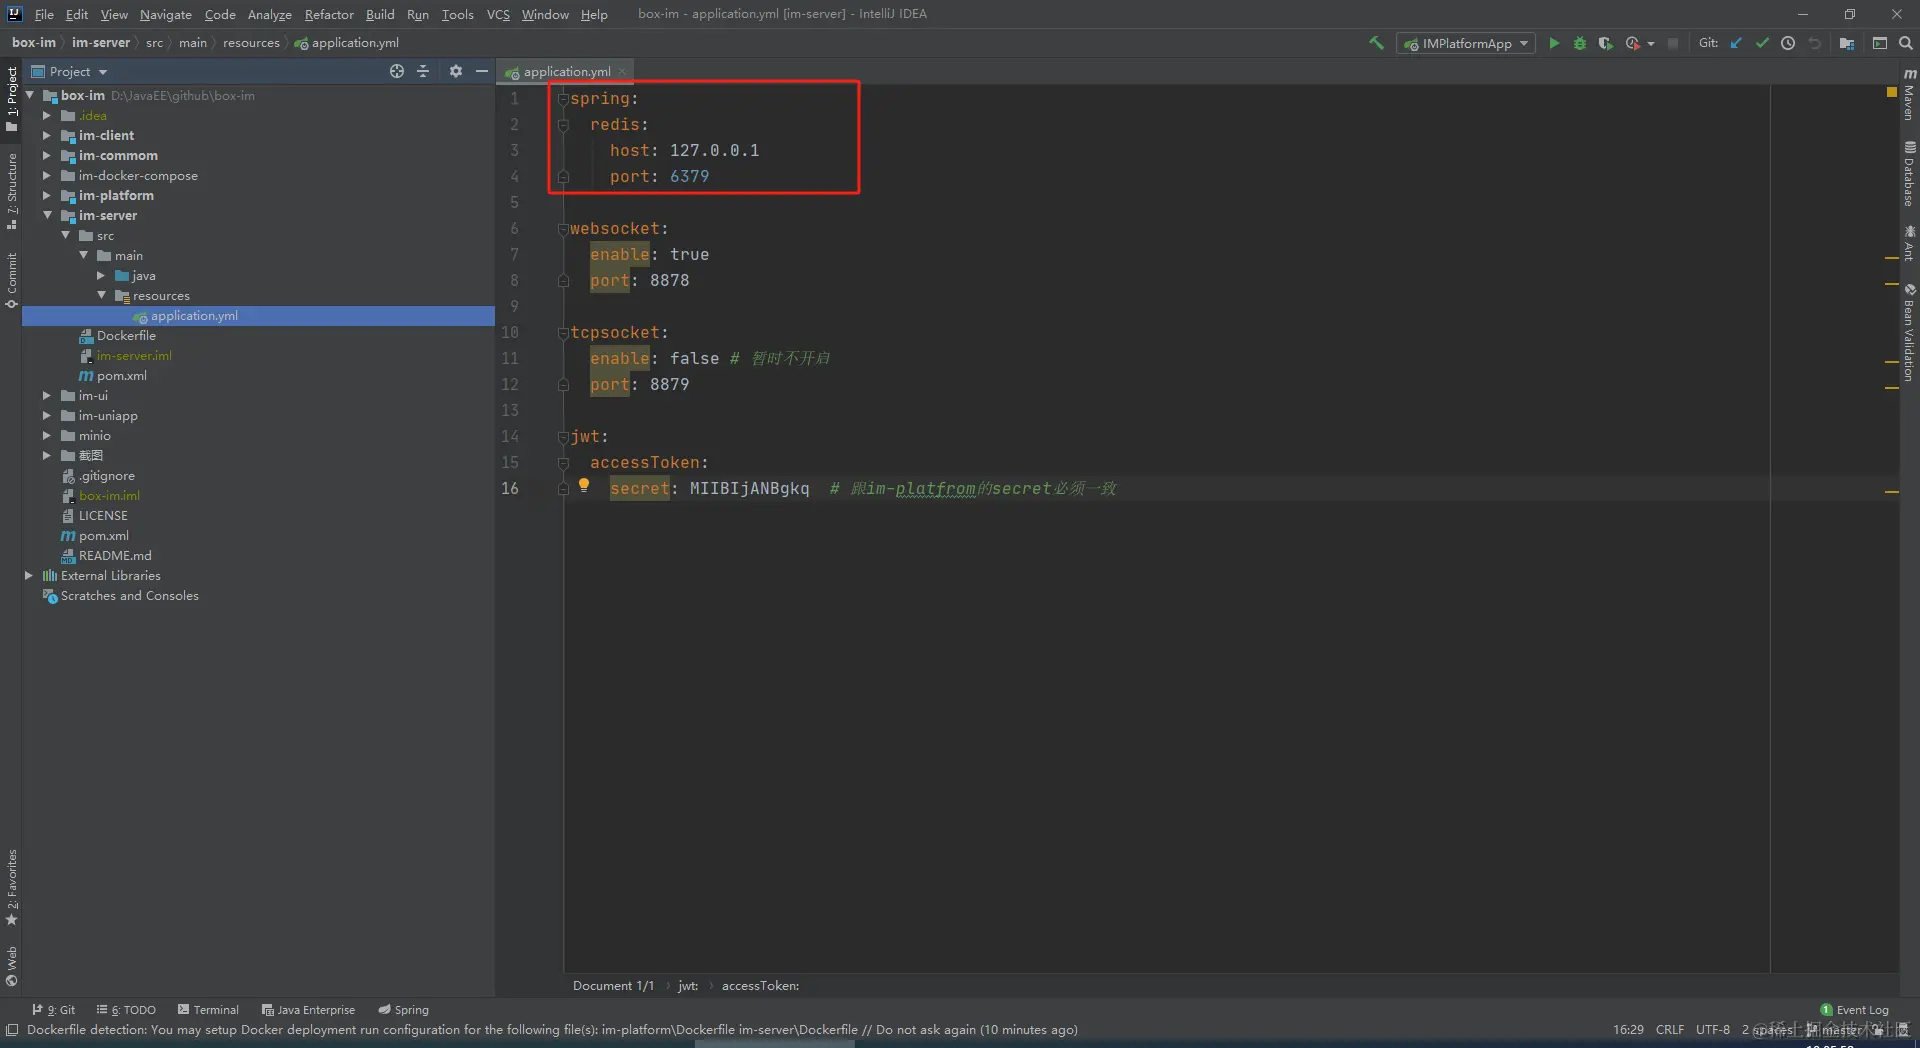Click the Git rollback undo icon
Screen dimensions: 1920x1048
coord(1814,43)
